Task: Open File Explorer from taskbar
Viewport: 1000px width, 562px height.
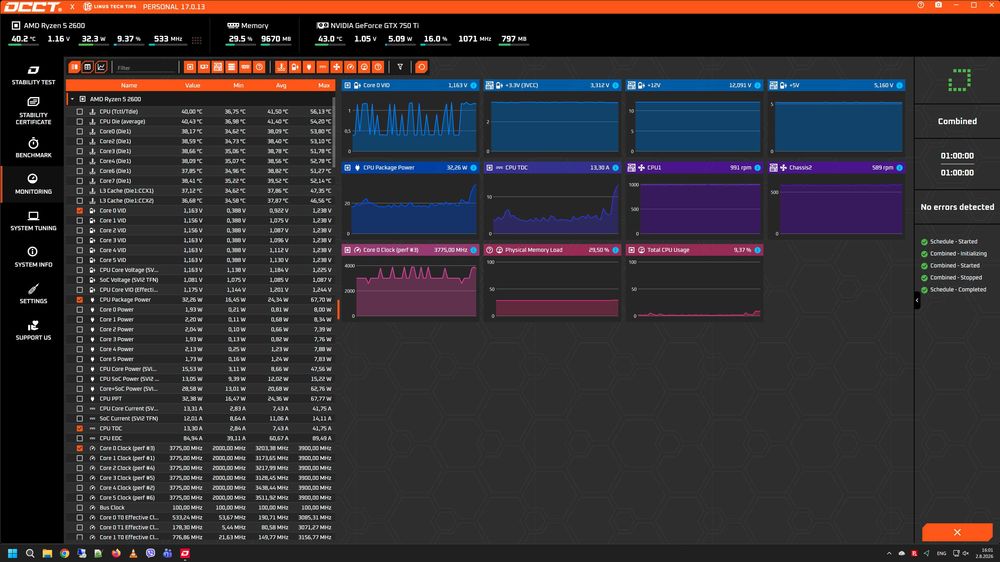Action: (x=47, y=553)
